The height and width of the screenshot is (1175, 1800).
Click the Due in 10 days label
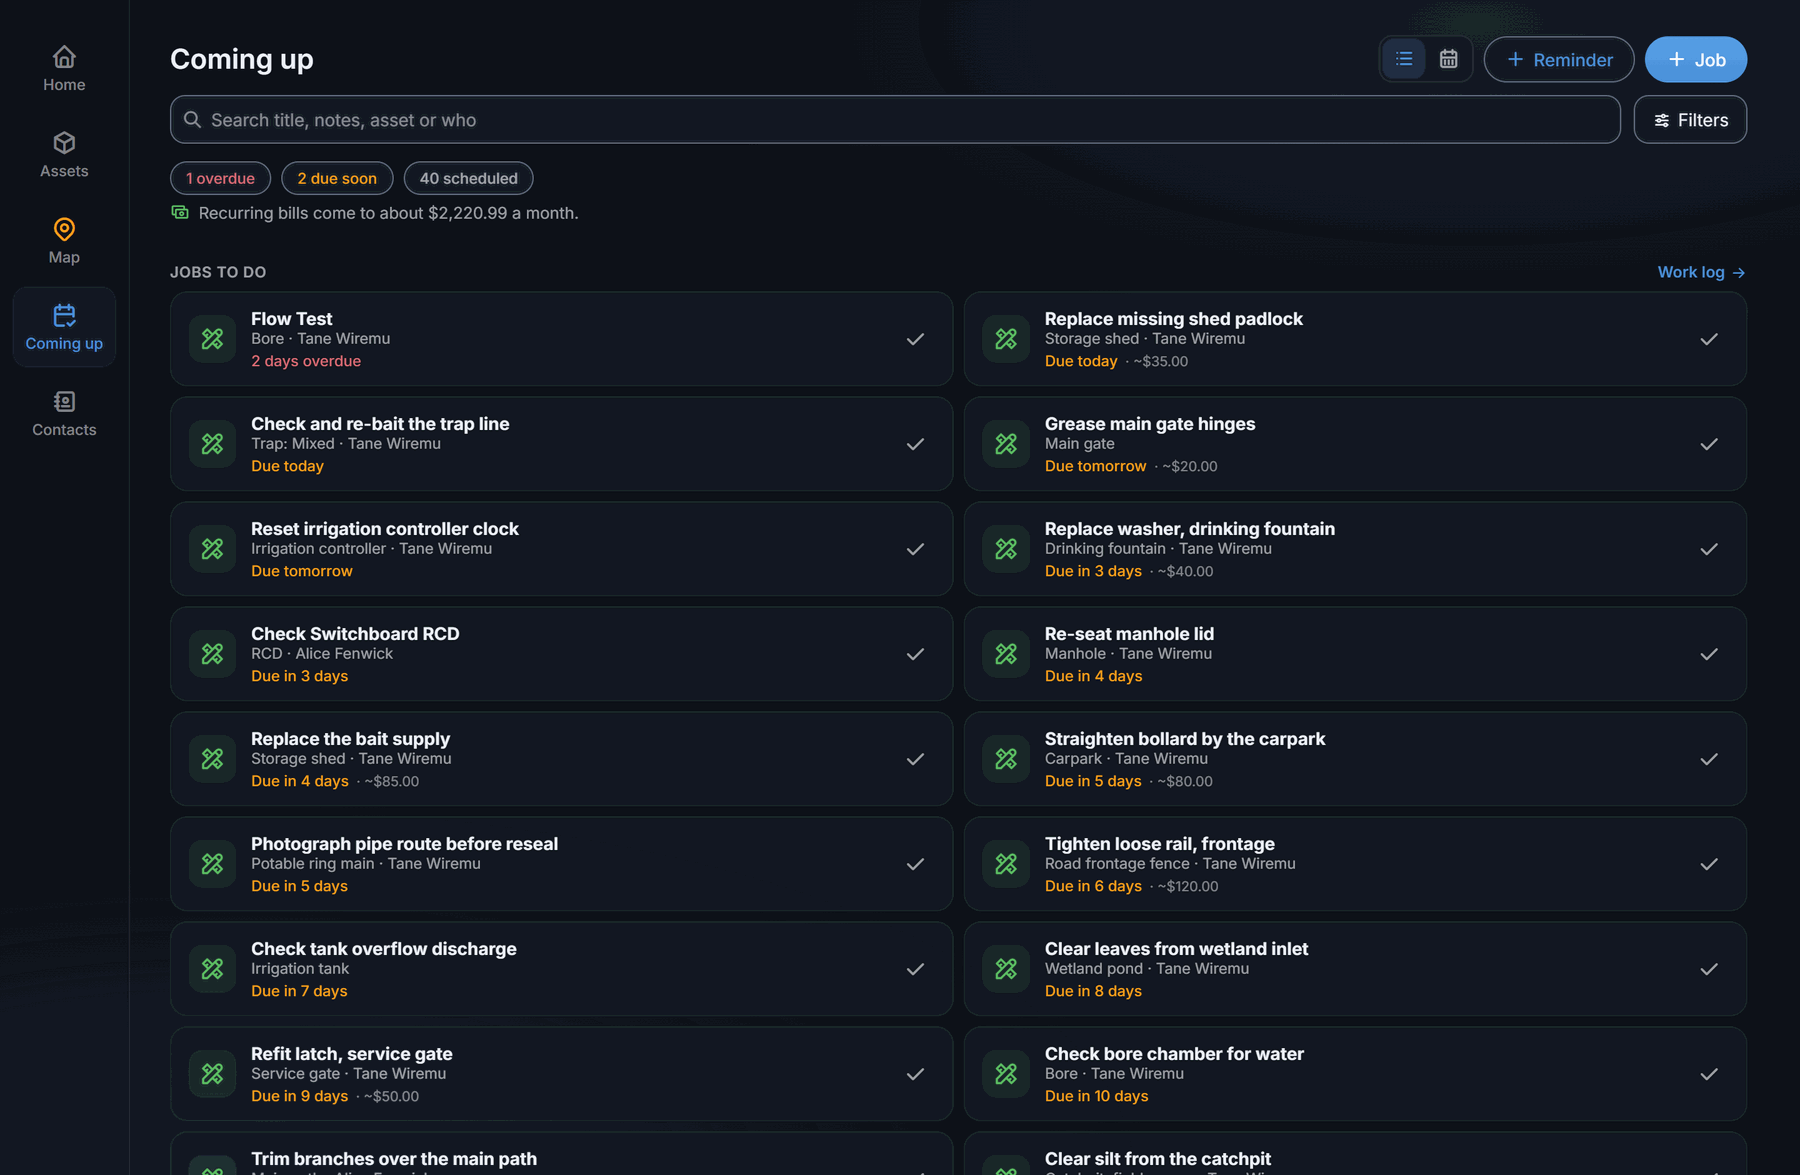[1096, 1096]
